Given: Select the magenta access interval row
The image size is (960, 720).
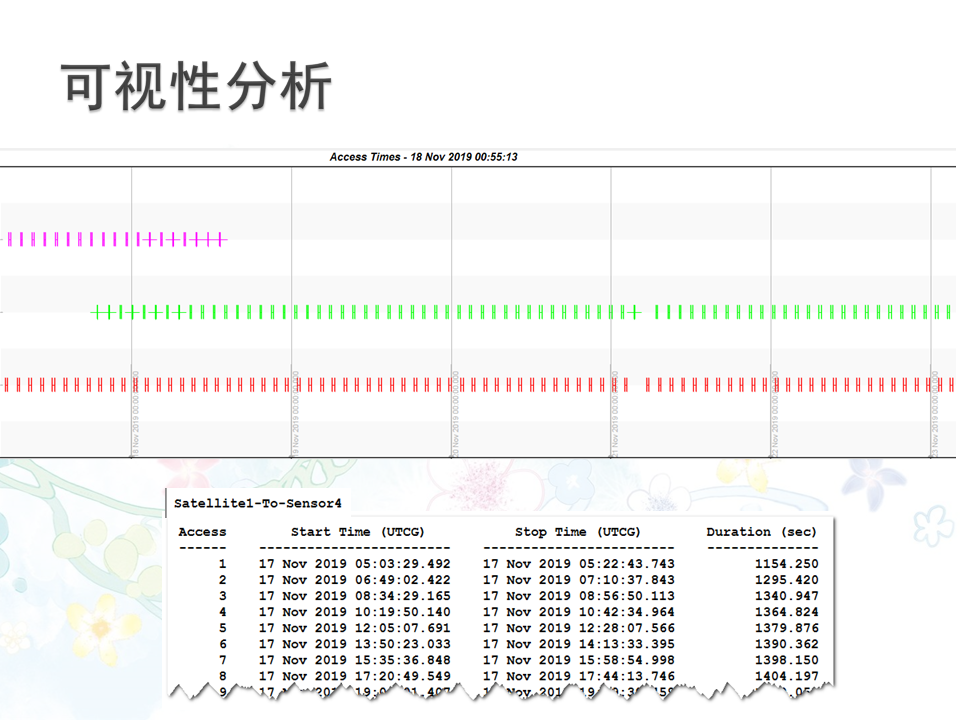Looking at the screenshot, I should (x=115, y=239).
